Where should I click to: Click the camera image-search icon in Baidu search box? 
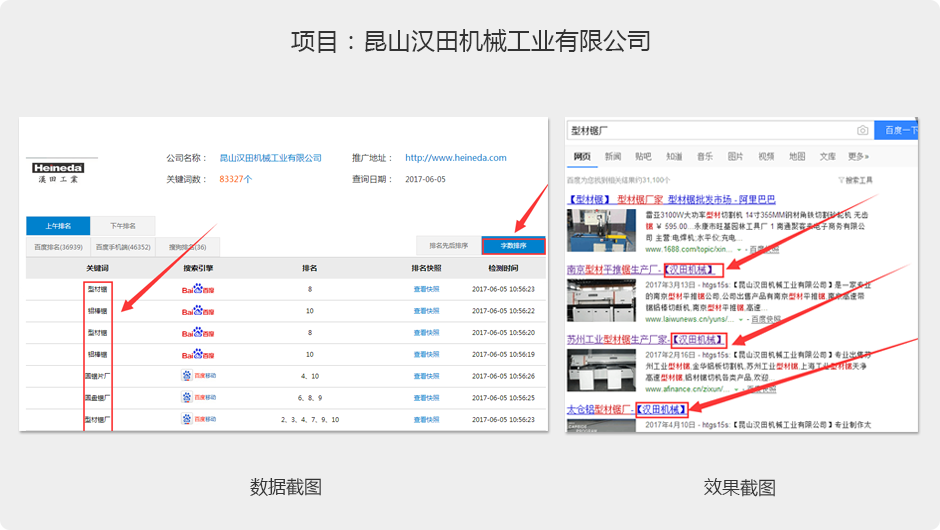point(862,130)
